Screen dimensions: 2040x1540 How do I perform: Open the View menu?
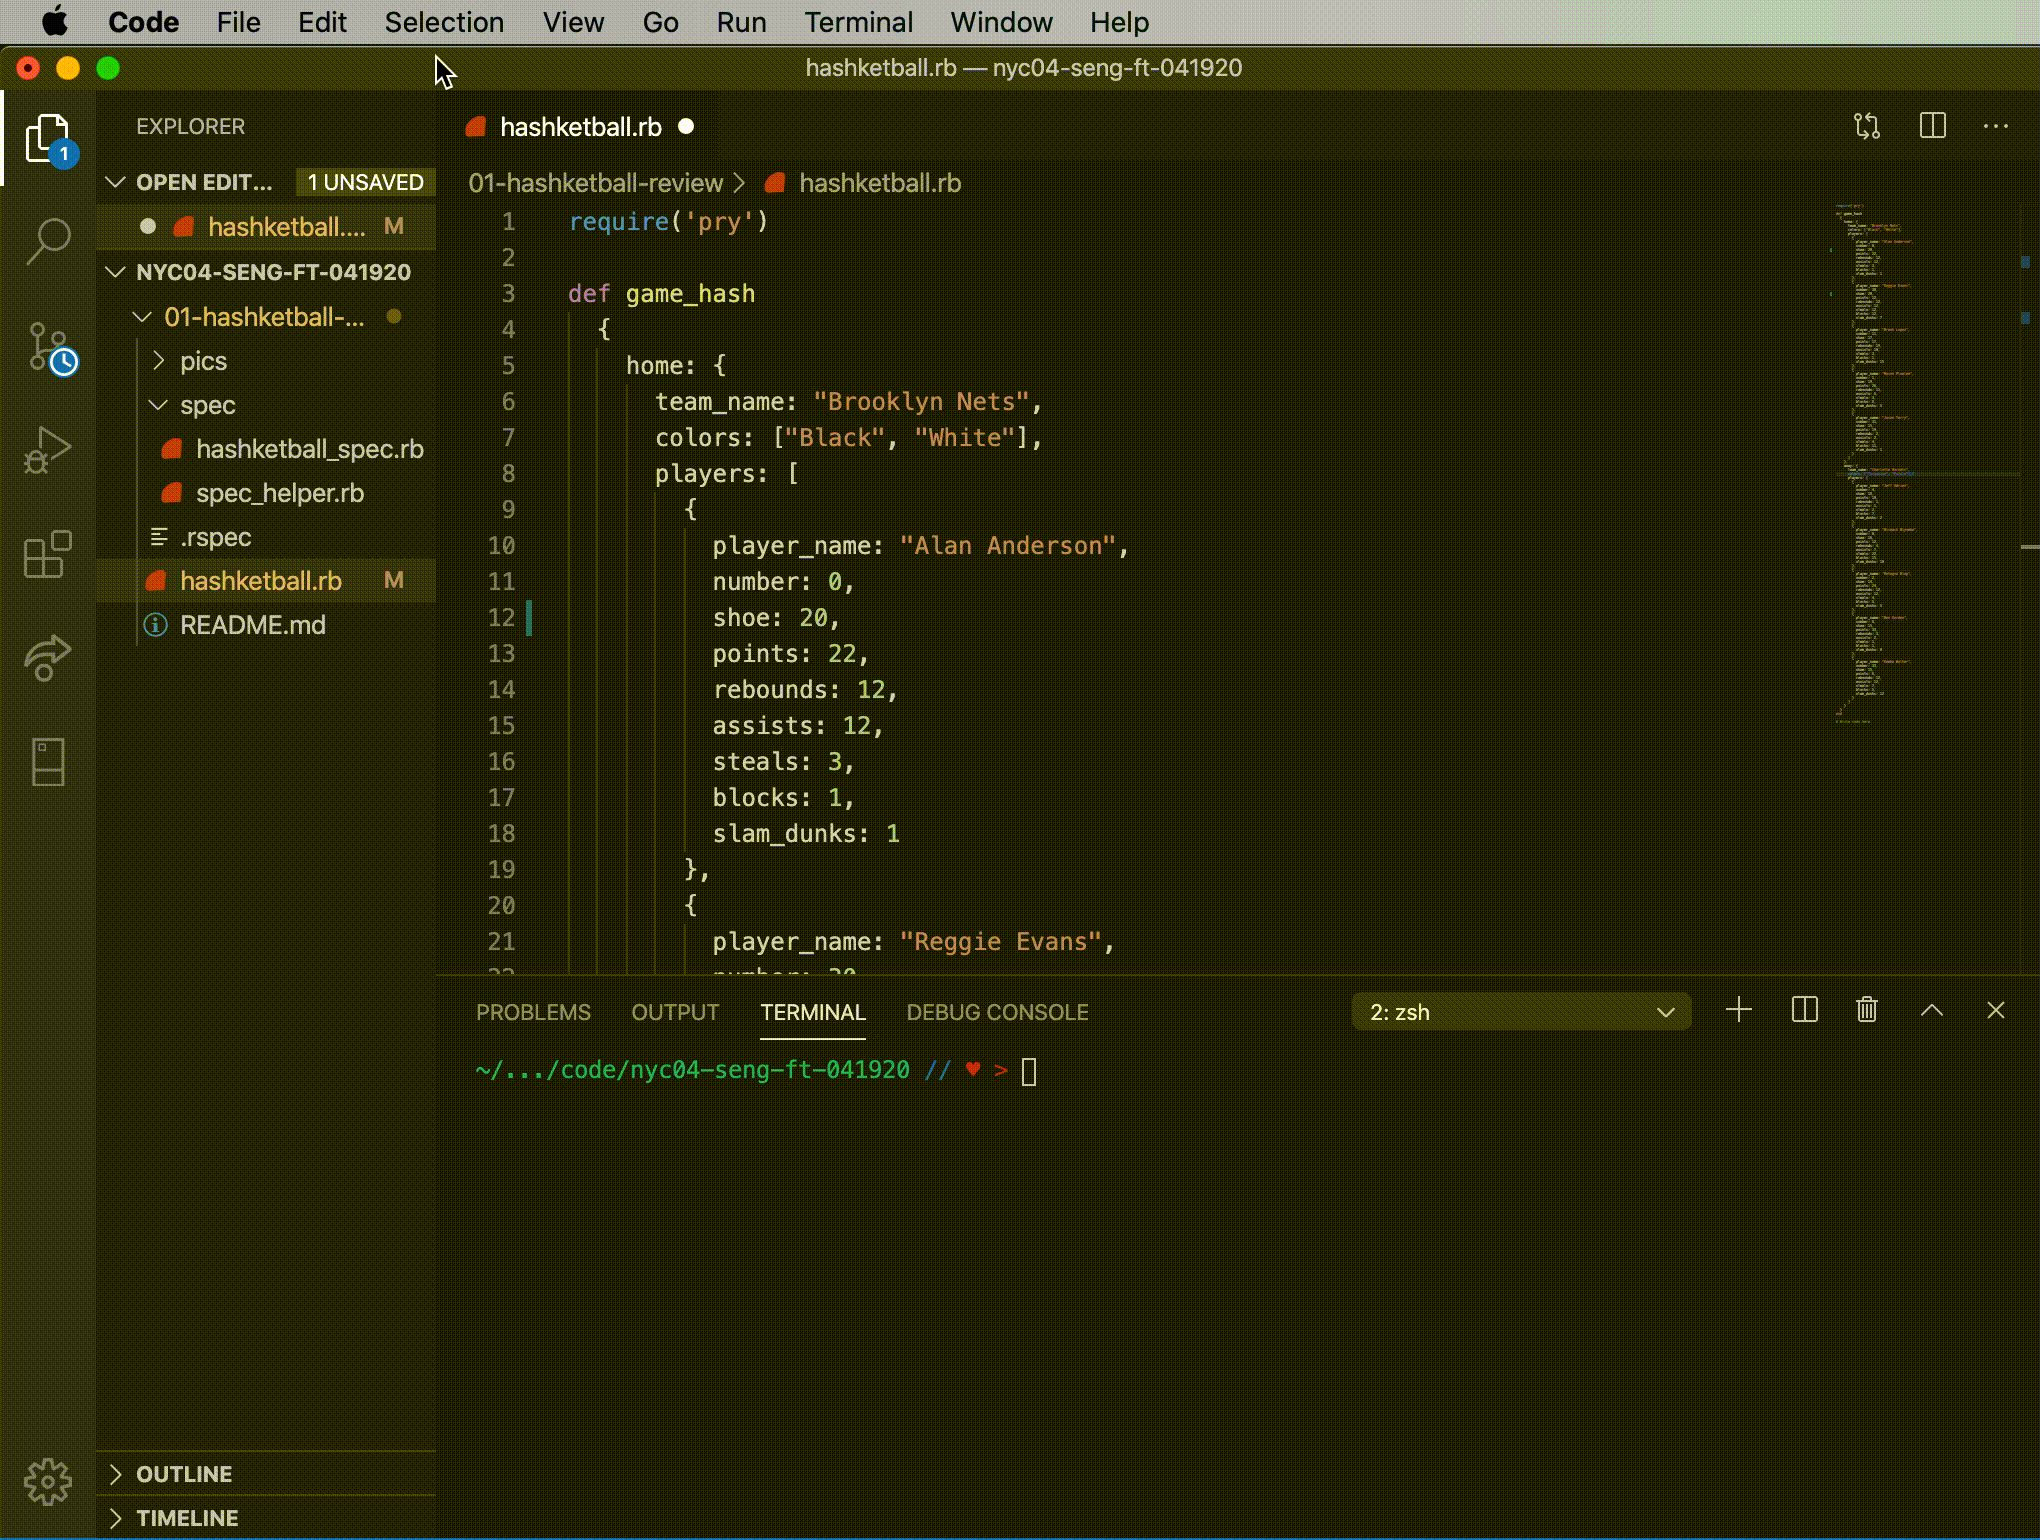(573, 22)
